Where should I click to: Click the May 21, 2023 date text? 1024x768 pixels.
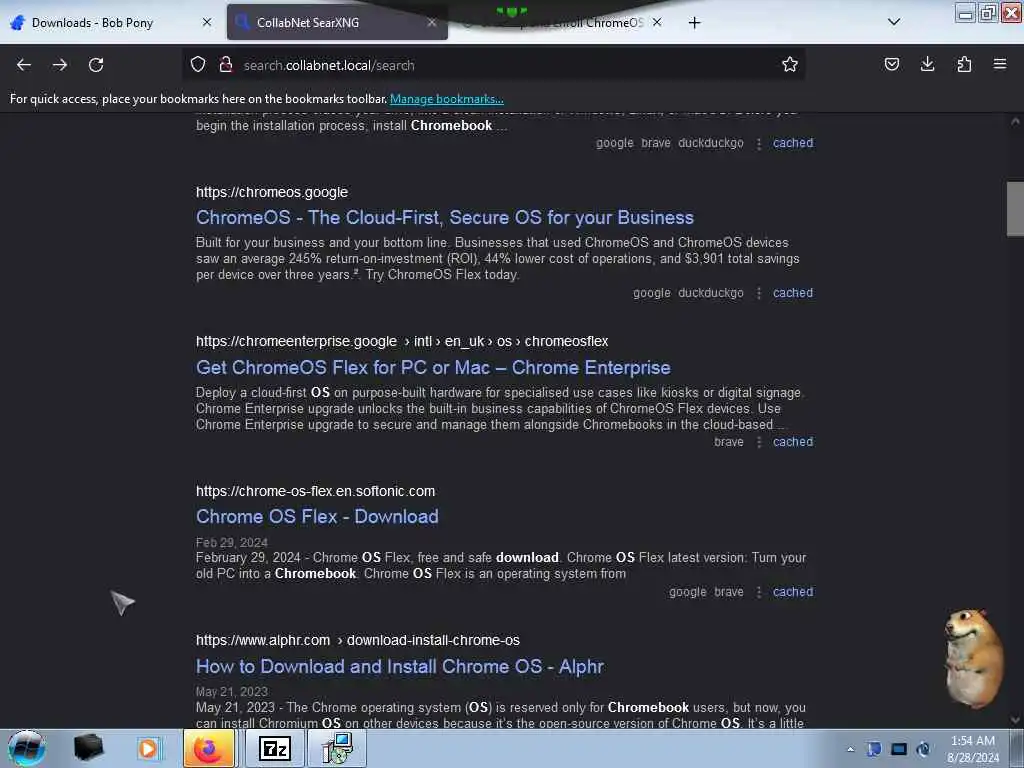[231, 692]
